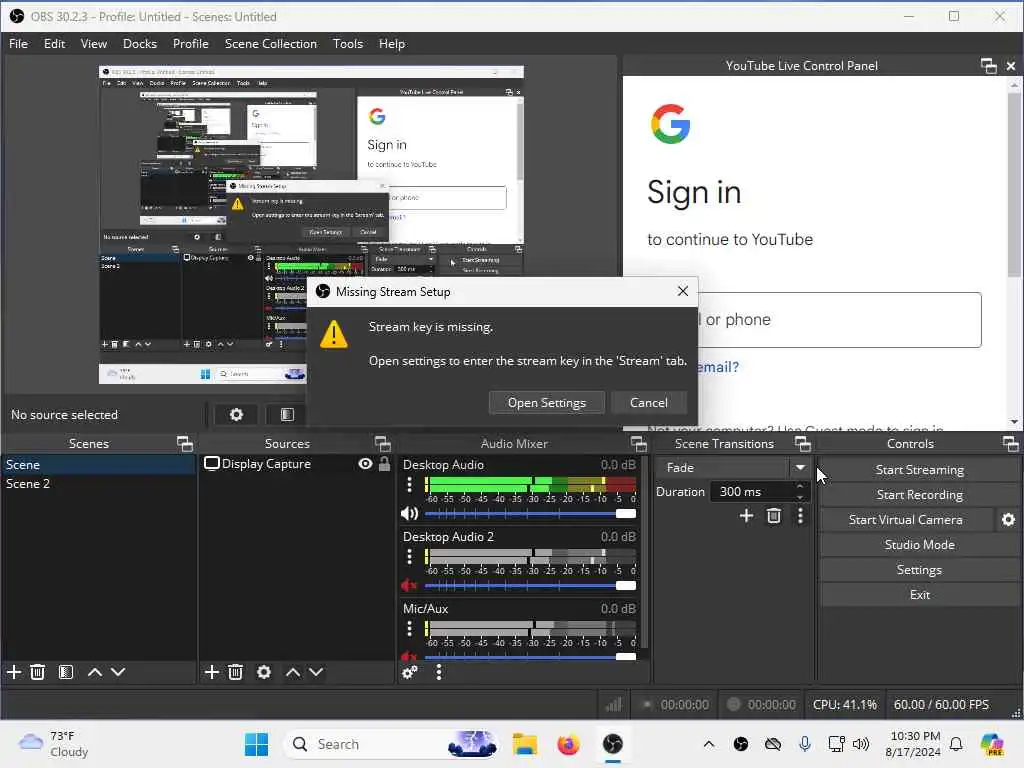Open source filters icon below preview
1024x768 pixels.
[x=287, y=415]
